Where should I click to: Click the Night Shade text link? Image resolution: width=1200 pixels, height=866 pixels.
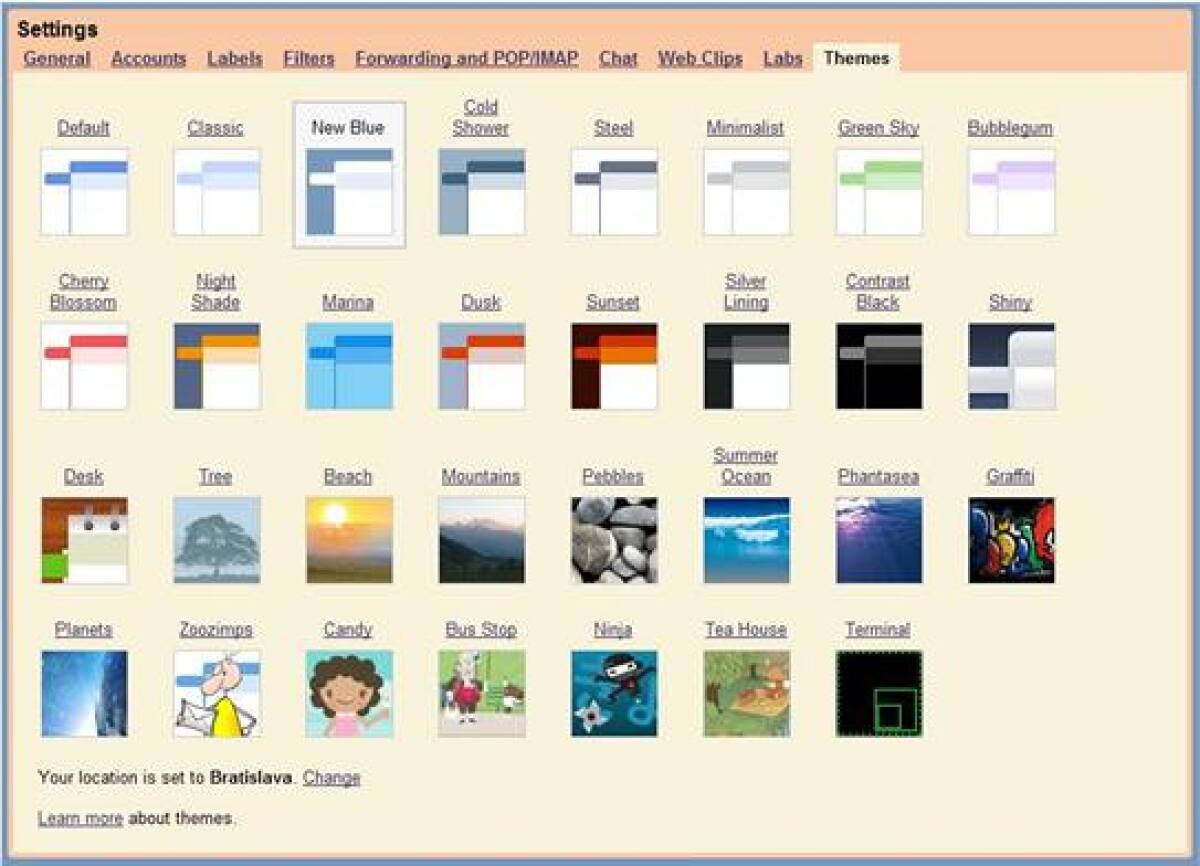(x=216, y=291)
